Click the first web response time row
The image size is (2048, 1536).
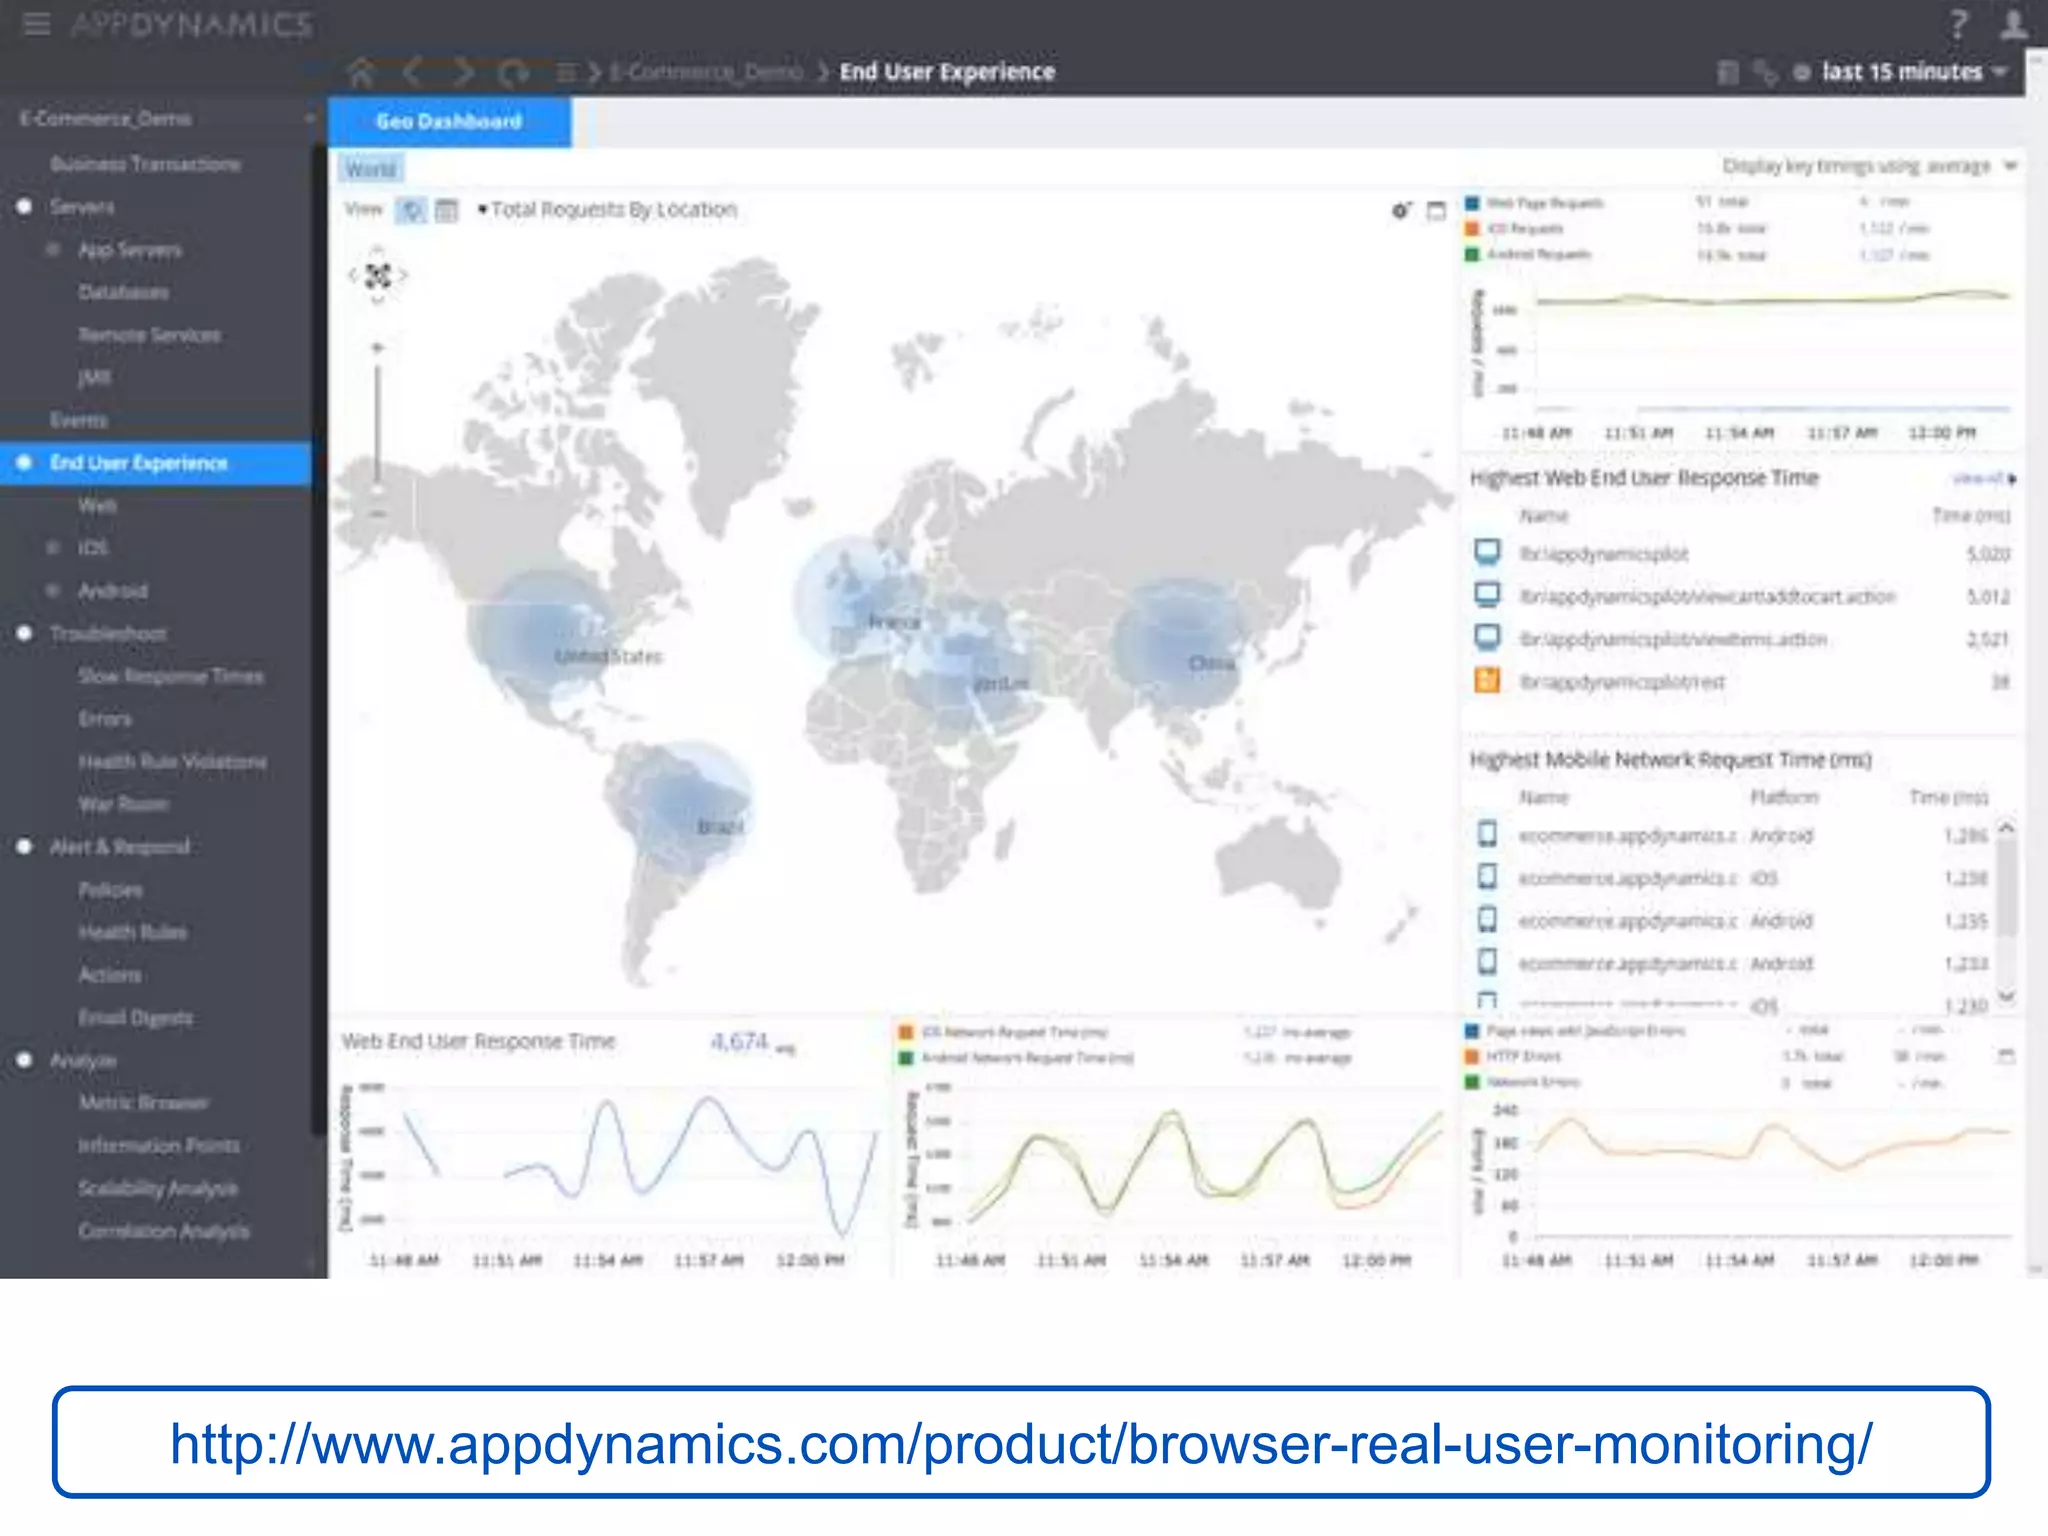(1741, 554)
